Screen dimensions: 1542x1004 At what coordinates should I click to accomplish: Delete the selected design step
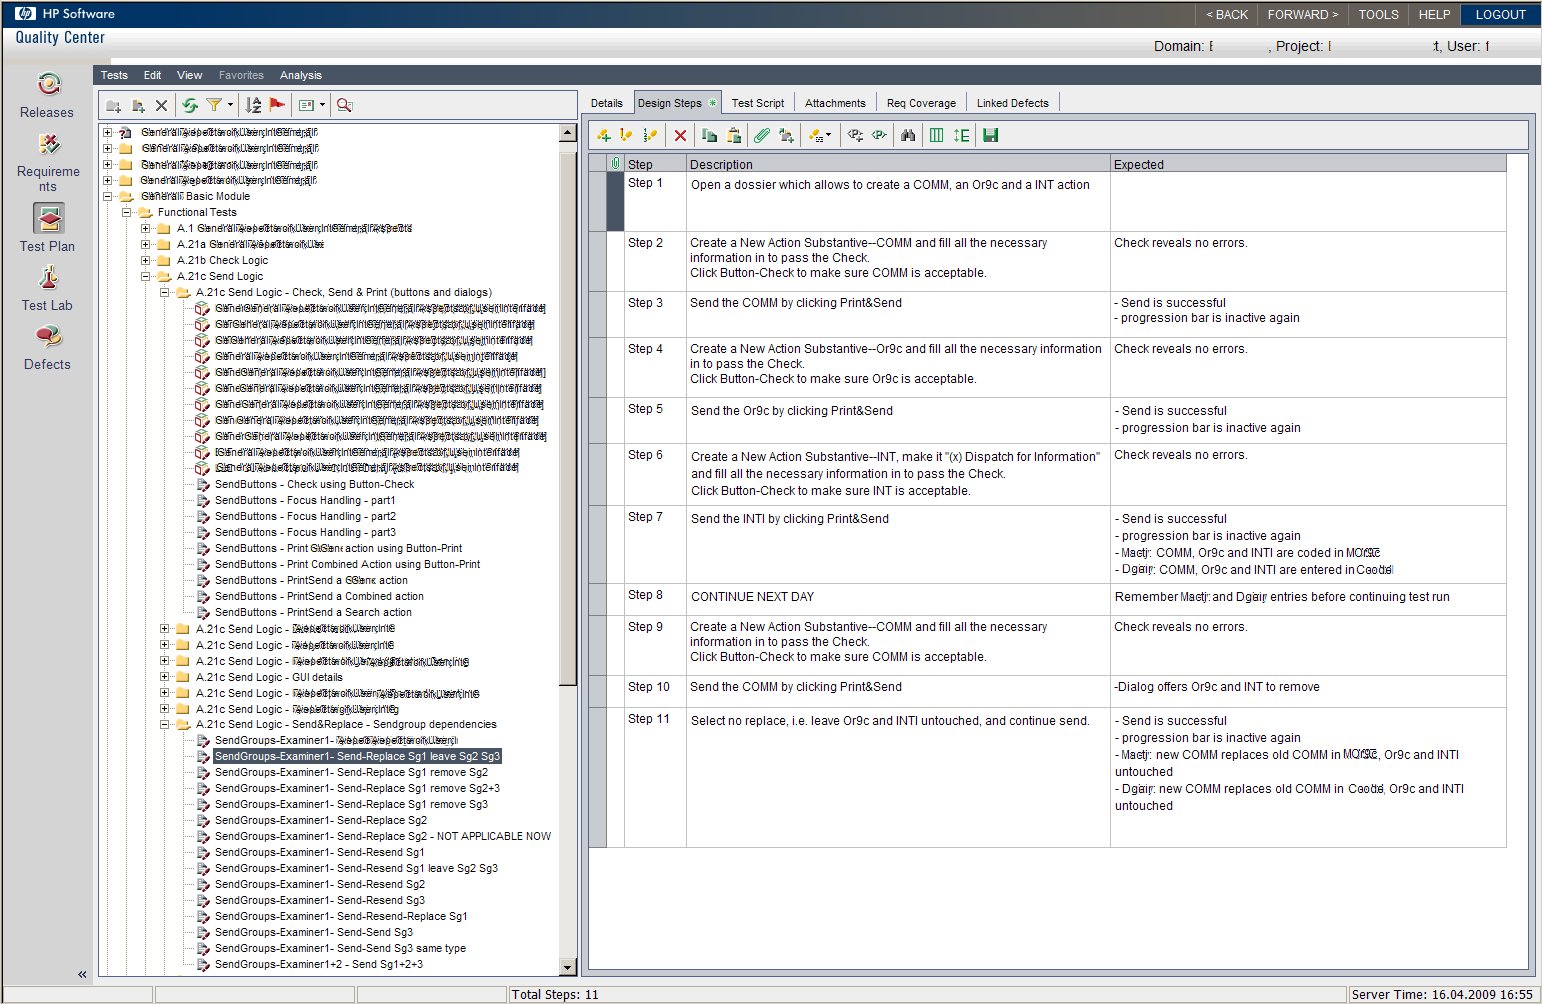pyautogui.click(x=680, y=135)
